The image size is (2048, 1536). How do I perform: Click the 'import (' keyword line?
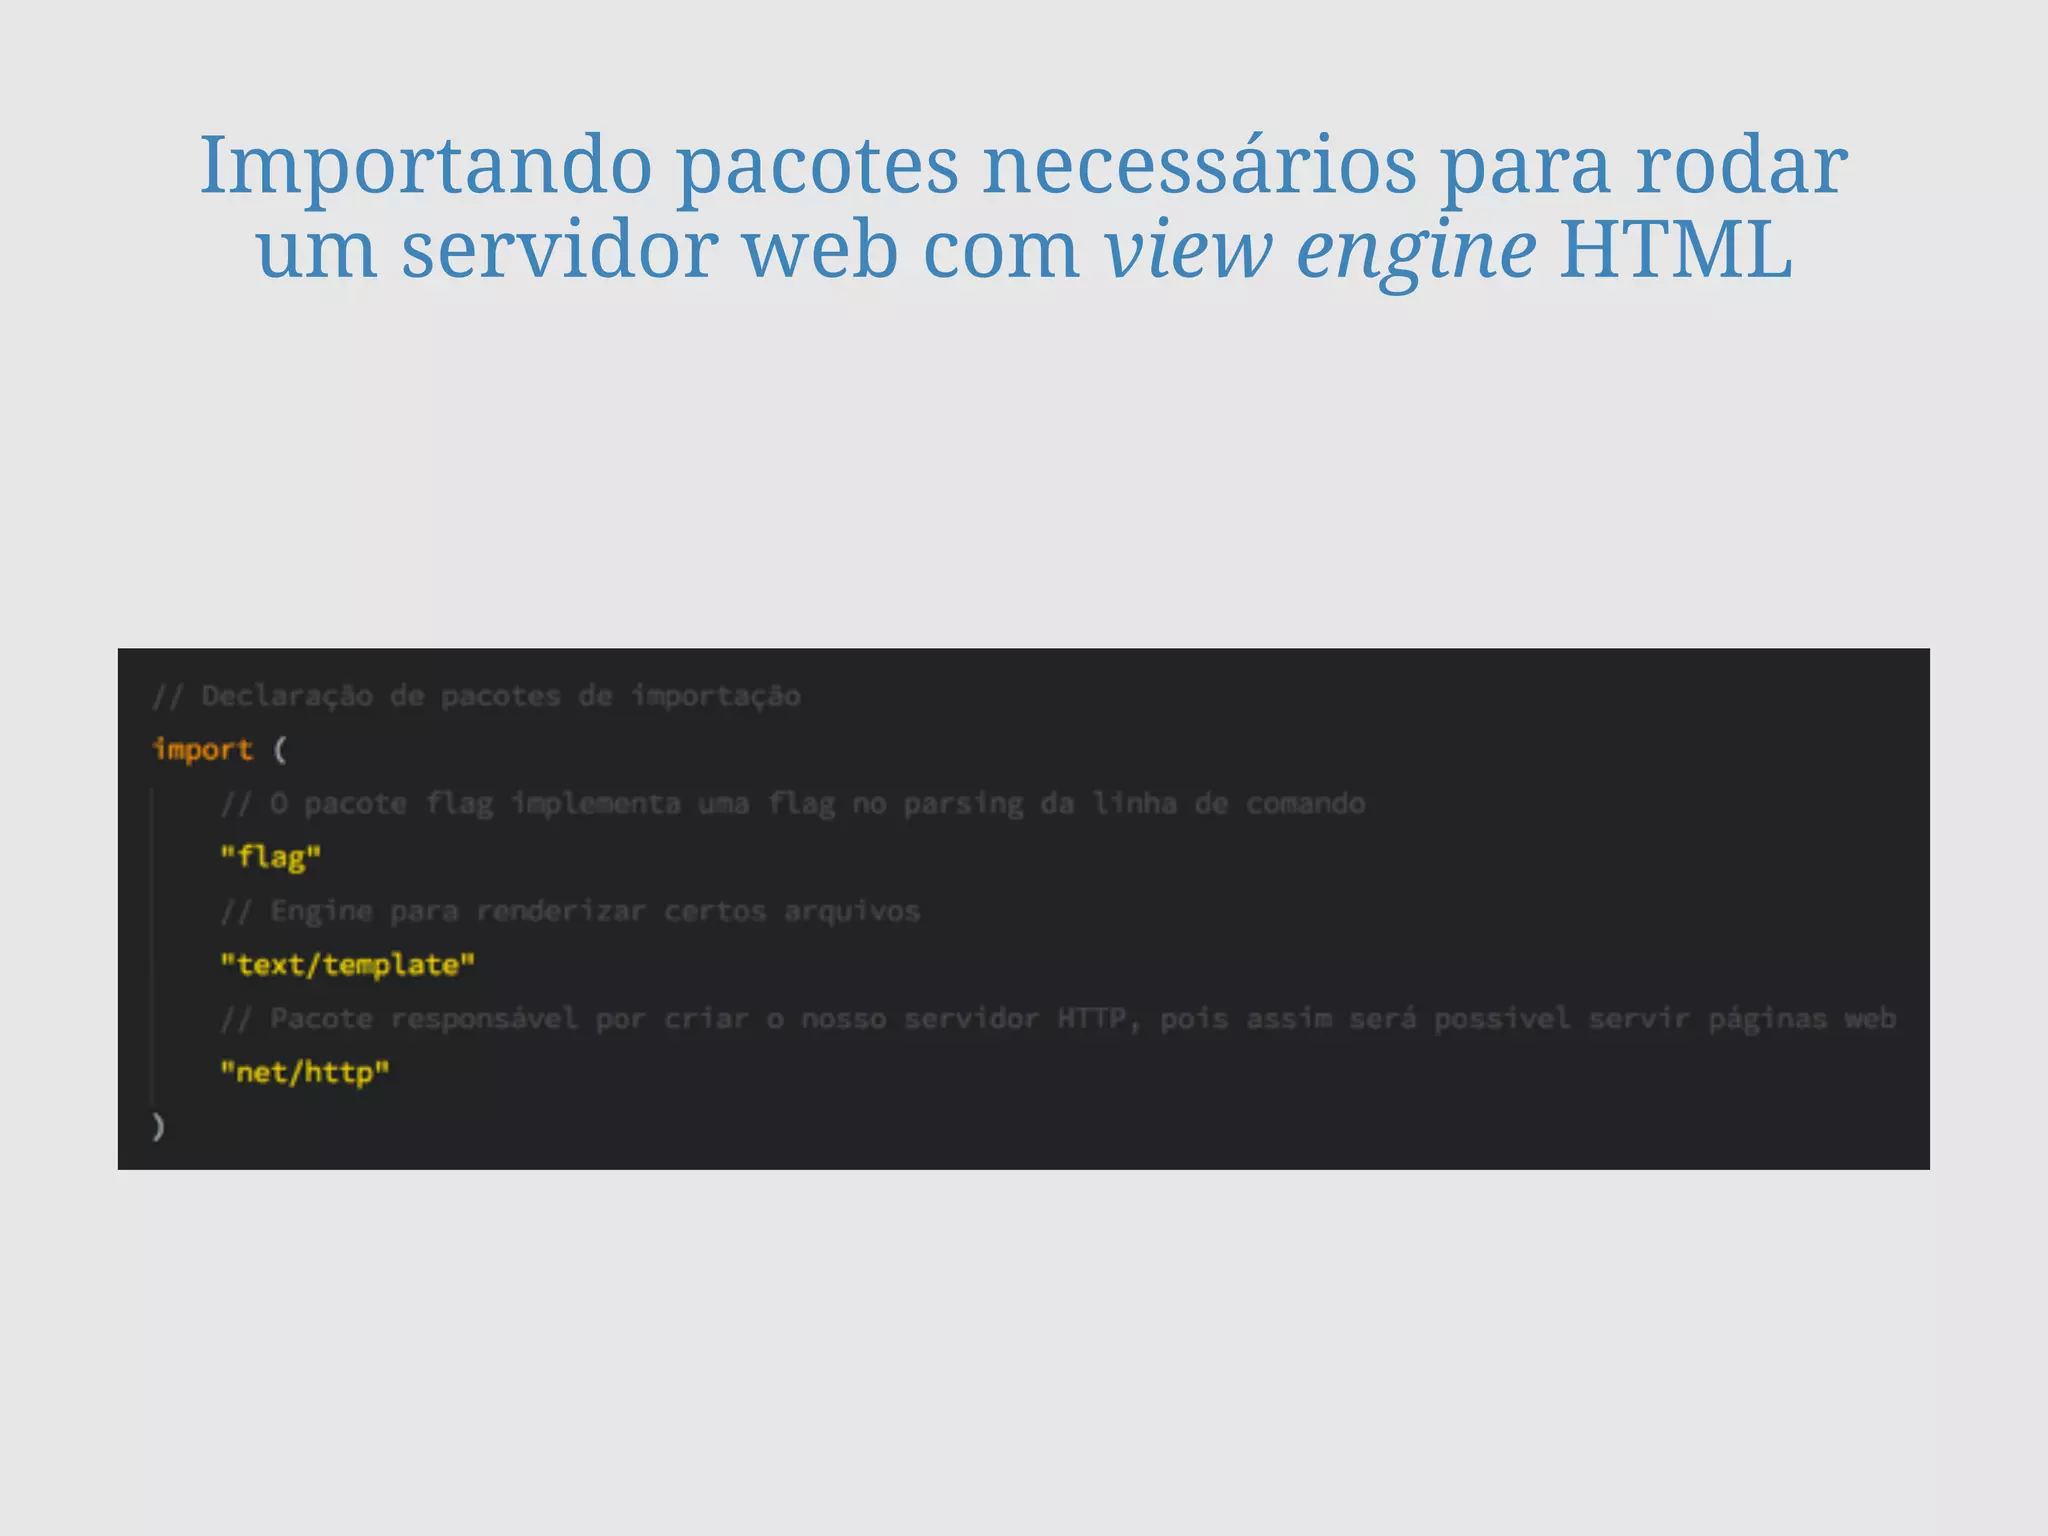[x=220, y=750]
